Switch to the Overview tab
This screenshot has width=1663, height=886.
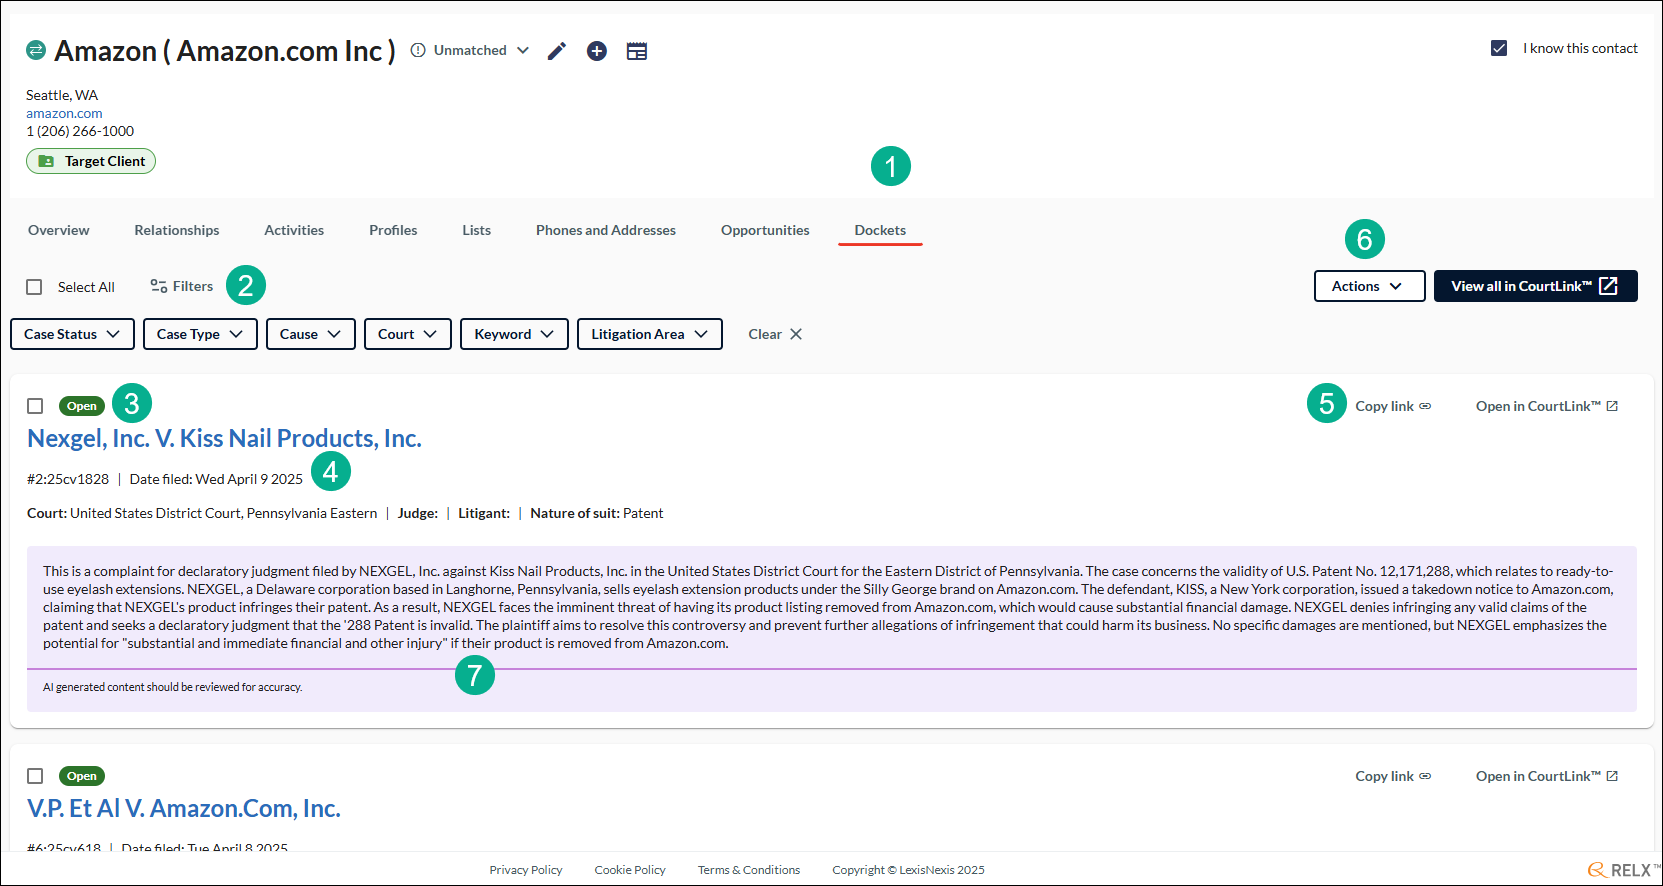click(59, 230)
